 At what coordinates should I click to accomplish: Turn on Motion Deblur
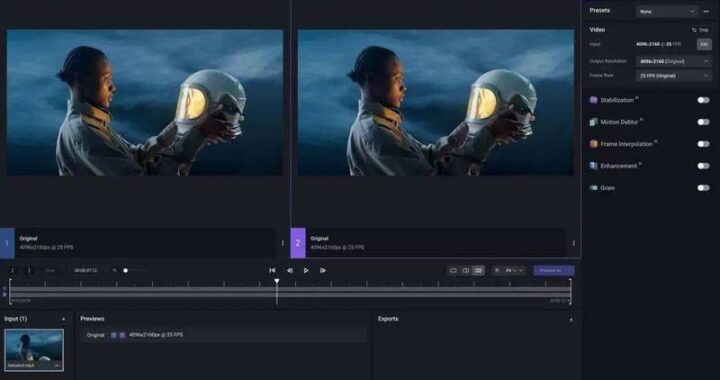pyautogui.click(x=703, y=122)
